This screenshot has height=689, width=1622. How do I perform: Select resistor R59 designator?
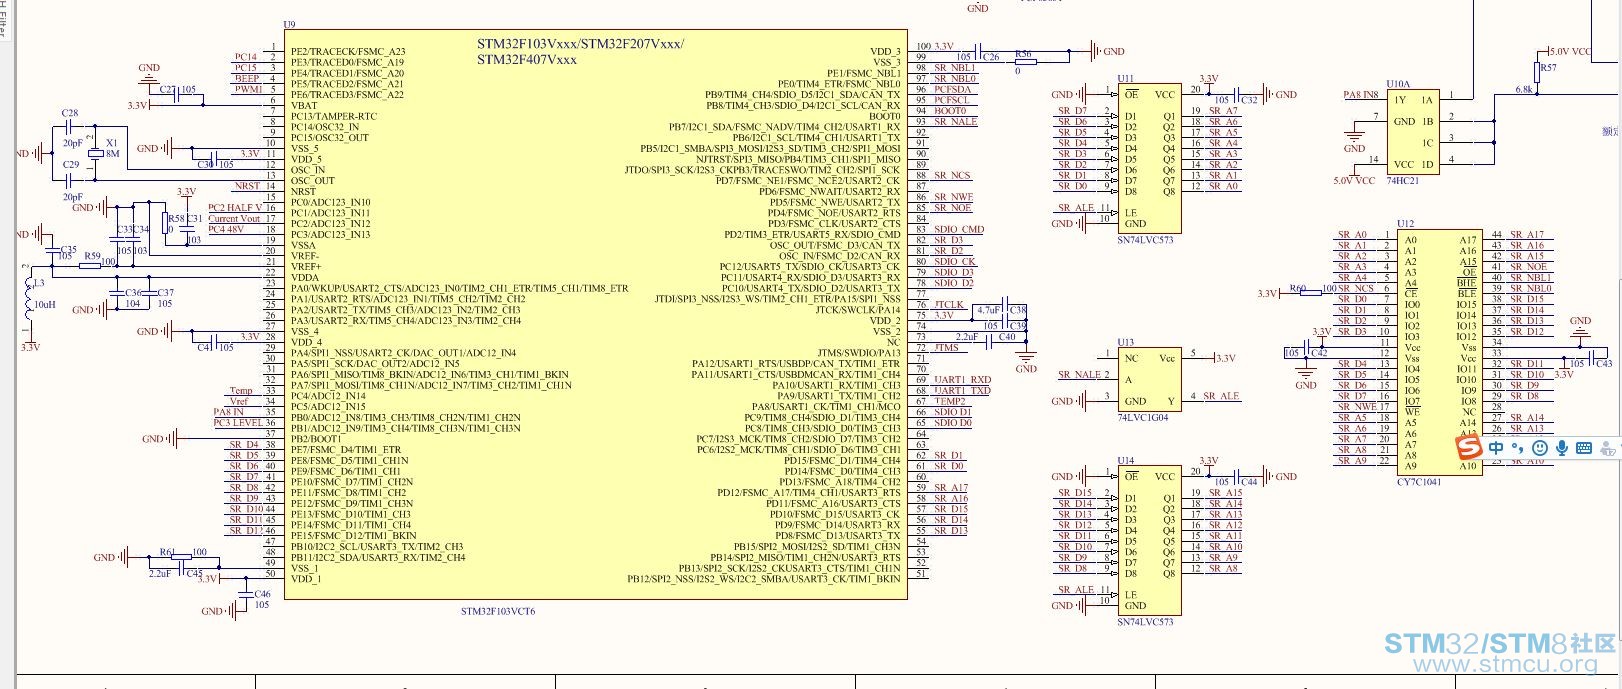[91, 256]
